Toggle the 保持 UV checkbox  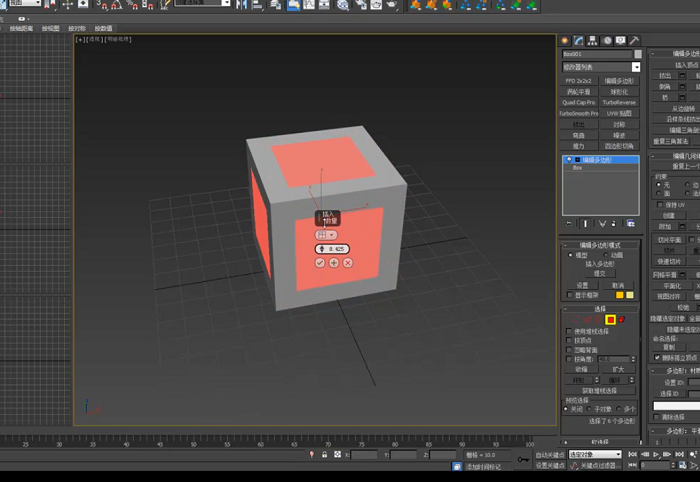pos(660,205)
